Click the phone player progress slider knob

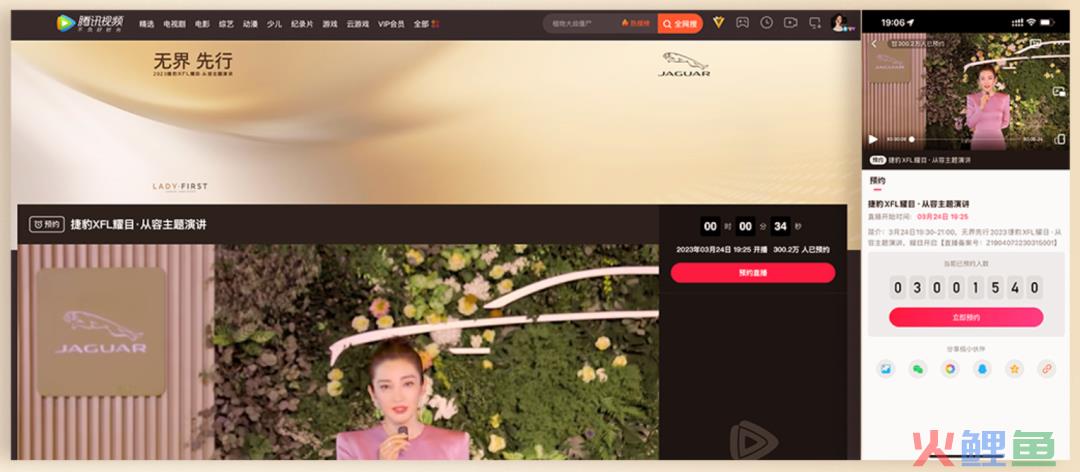pyautogui.click(x=912, y=139)
